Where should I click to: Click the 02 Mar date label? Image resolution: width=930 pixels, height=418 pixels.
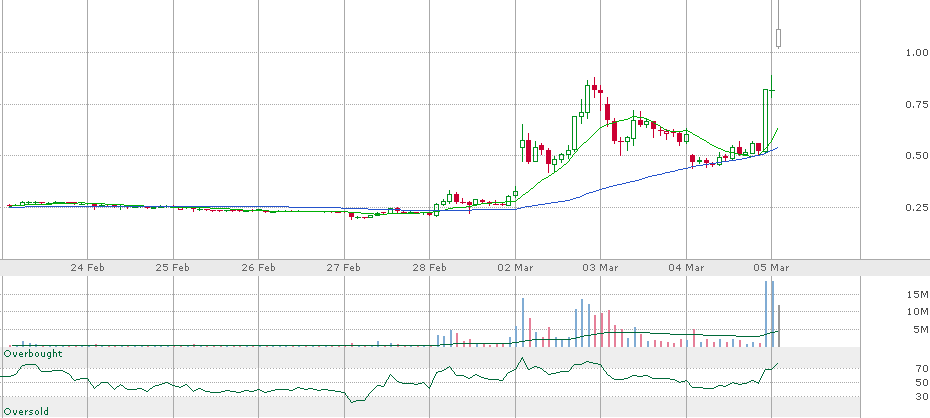515,267
